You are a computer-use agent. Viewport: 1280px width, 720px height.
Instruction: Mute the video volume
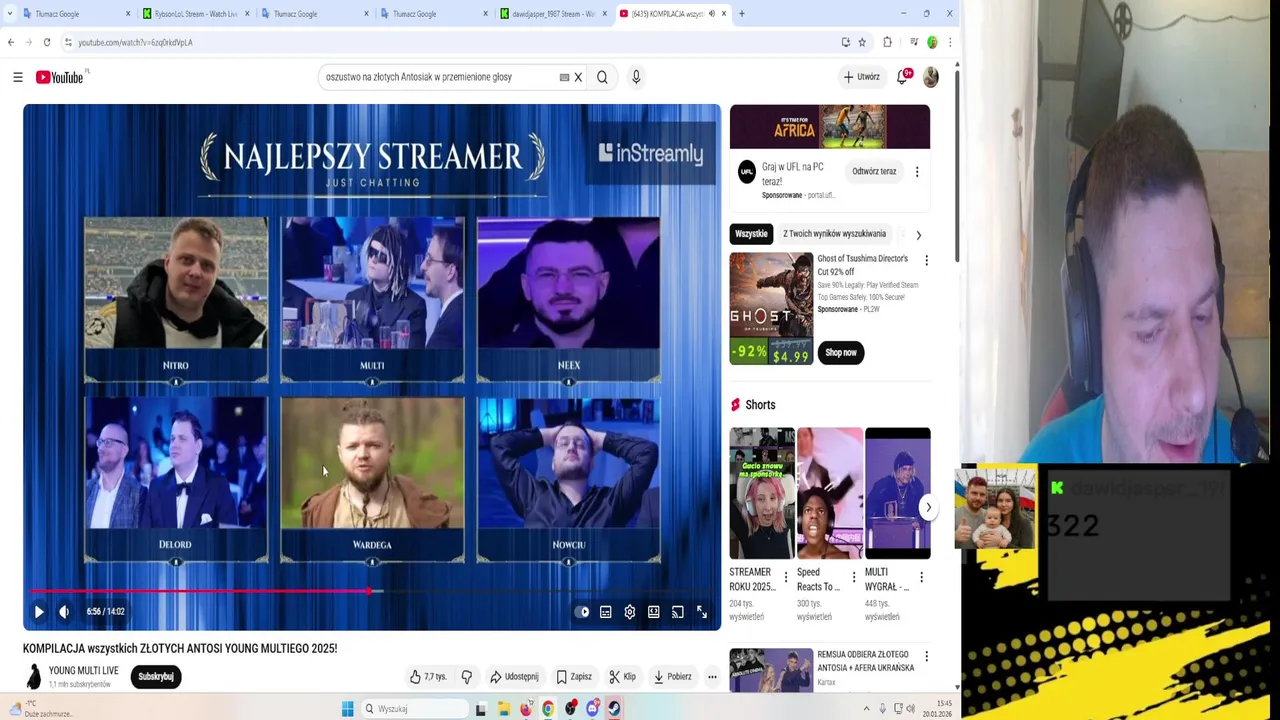pyautogui.click(x=64, y=612)
